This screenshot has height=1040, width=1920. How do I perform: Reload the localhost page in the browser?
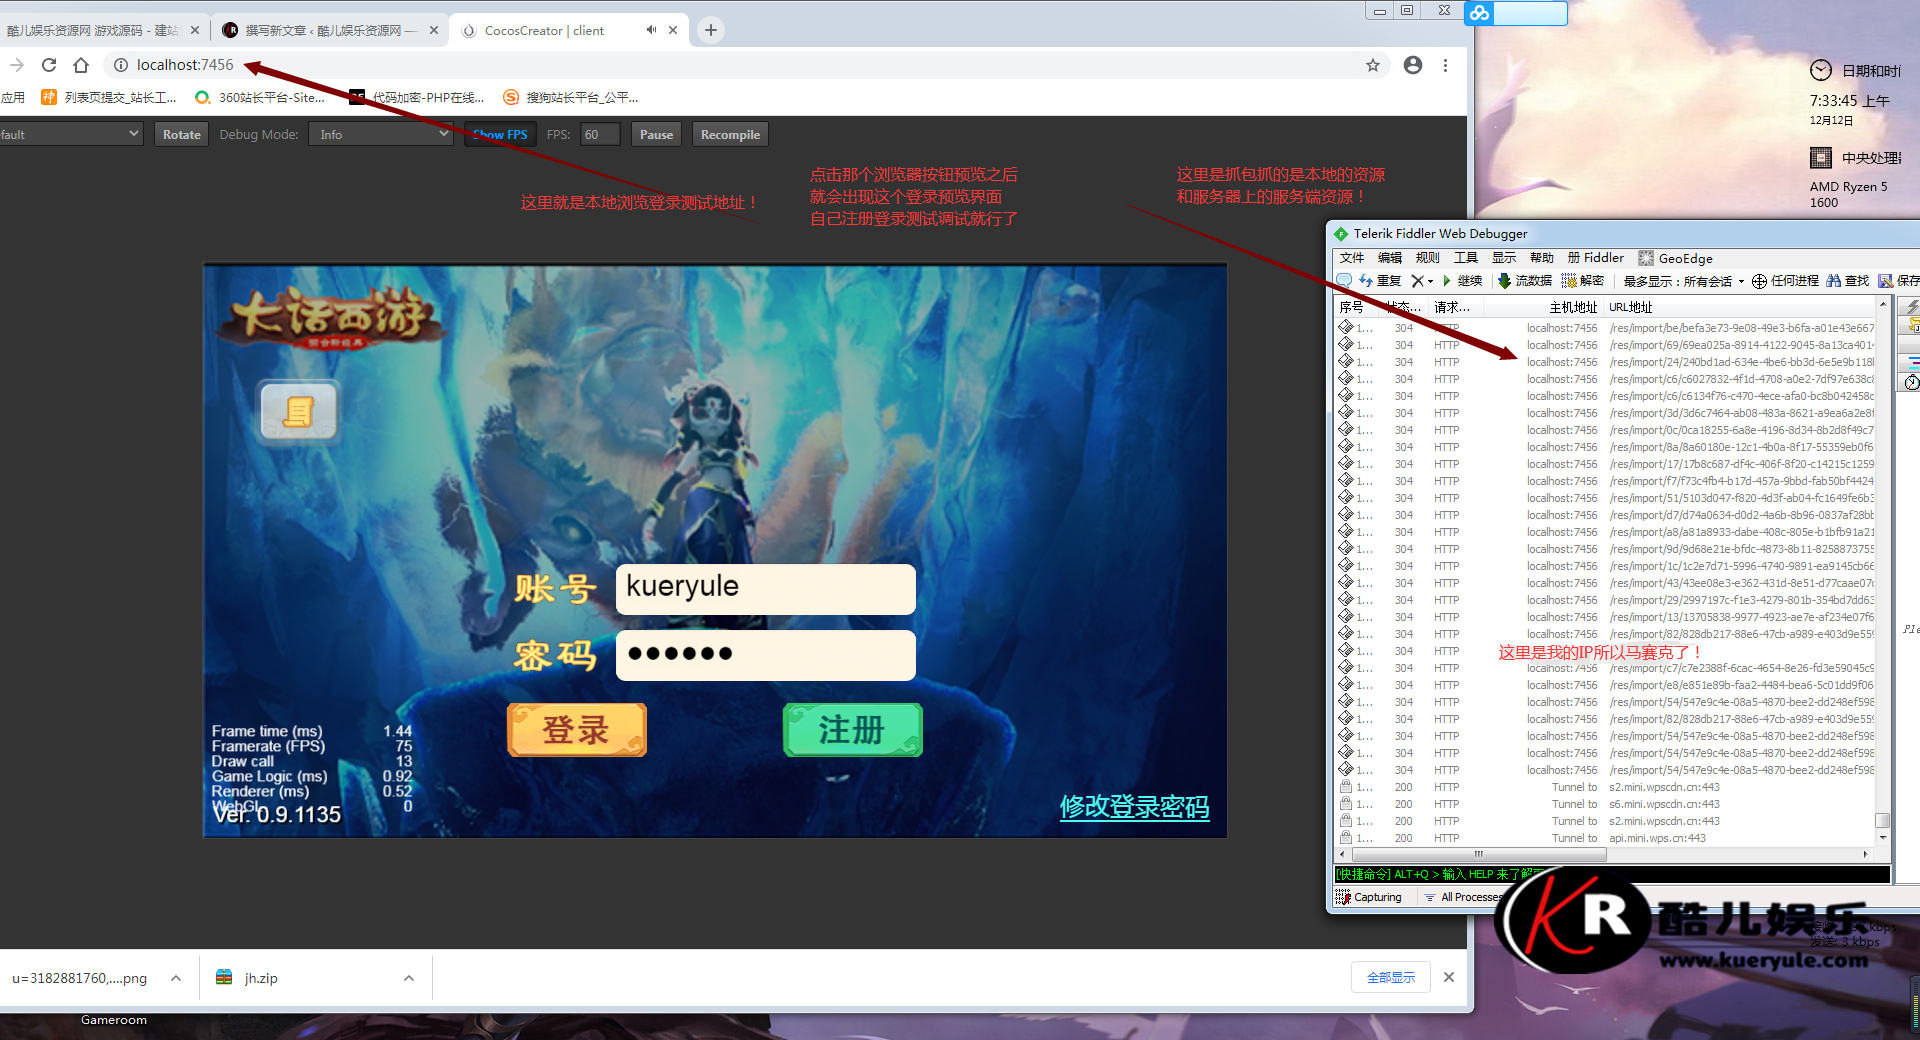49,65
